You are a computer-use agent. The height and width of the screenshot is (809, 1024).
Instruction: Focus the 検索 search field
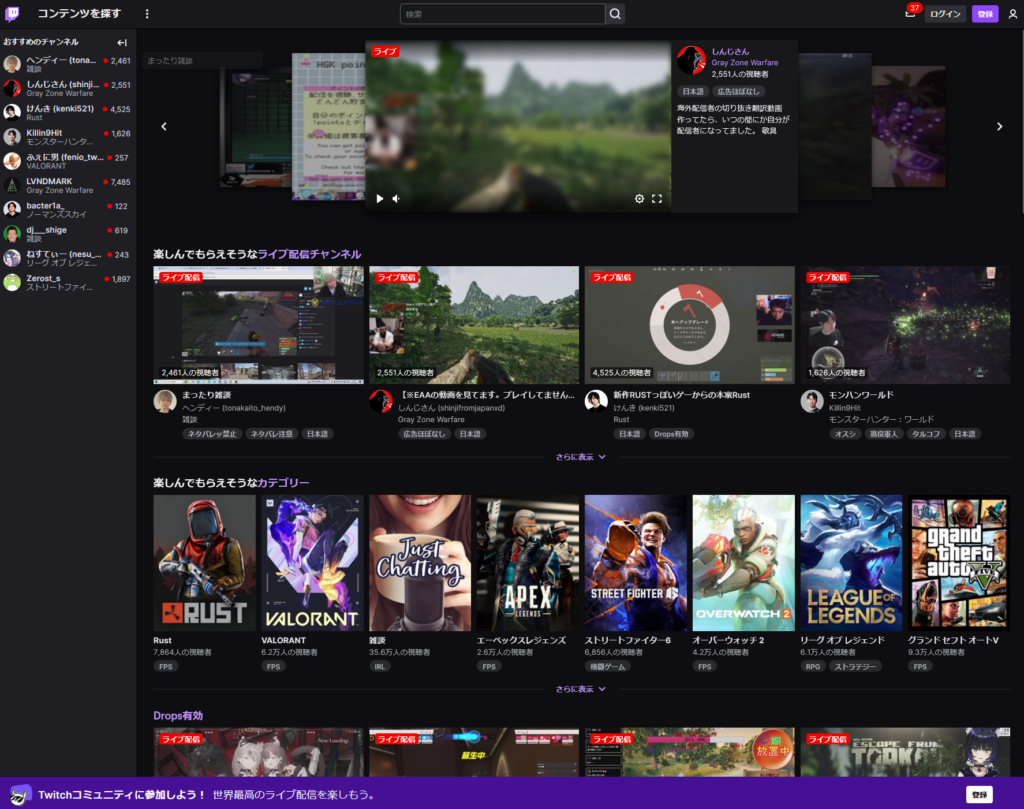(502, 14)
